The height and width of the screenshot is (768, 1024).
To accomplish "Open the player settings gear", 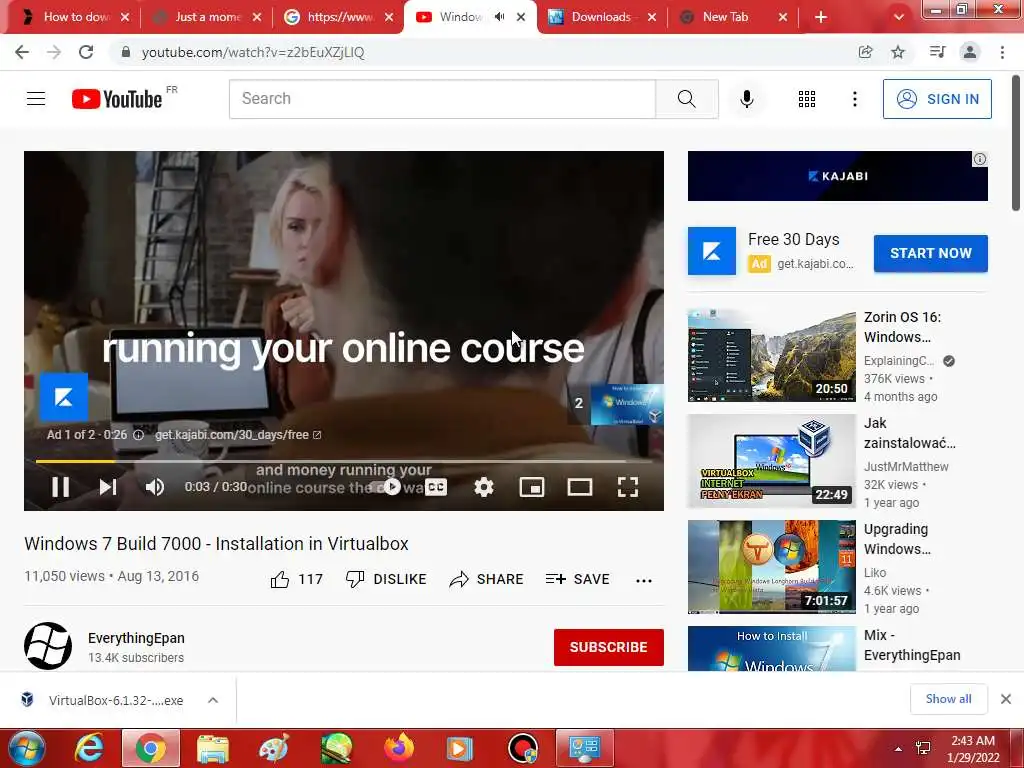I will pyautogui.click(x=483, y=487).
